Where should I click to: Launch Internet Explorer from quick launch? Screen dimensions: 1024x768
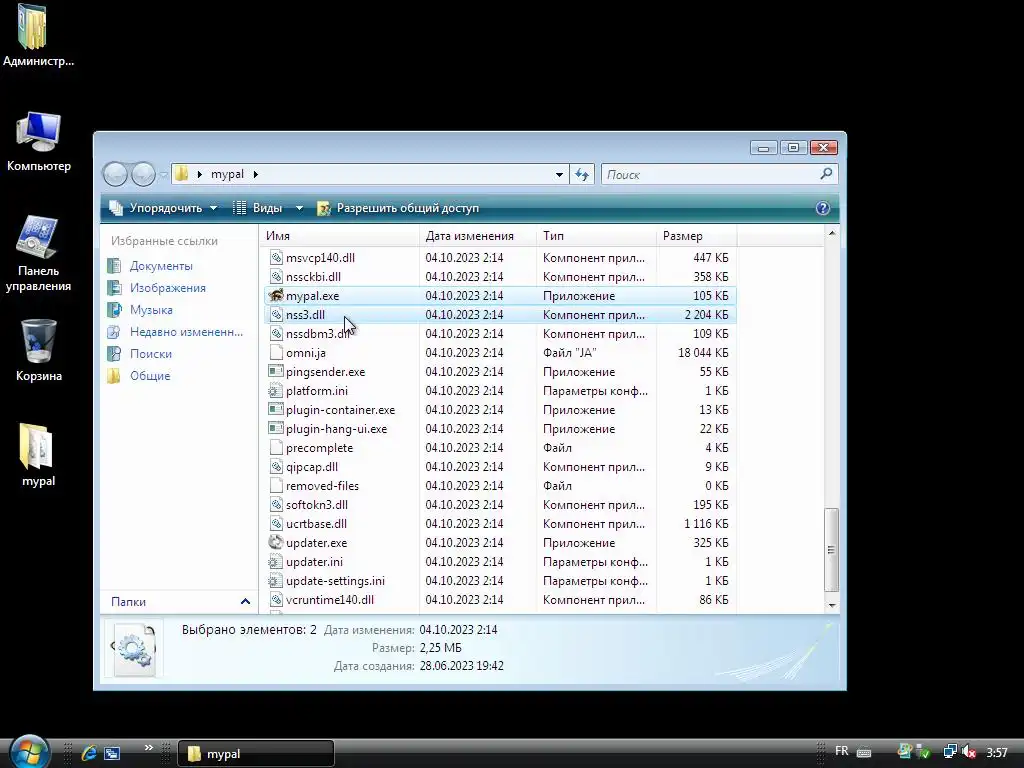coord(89,753)
